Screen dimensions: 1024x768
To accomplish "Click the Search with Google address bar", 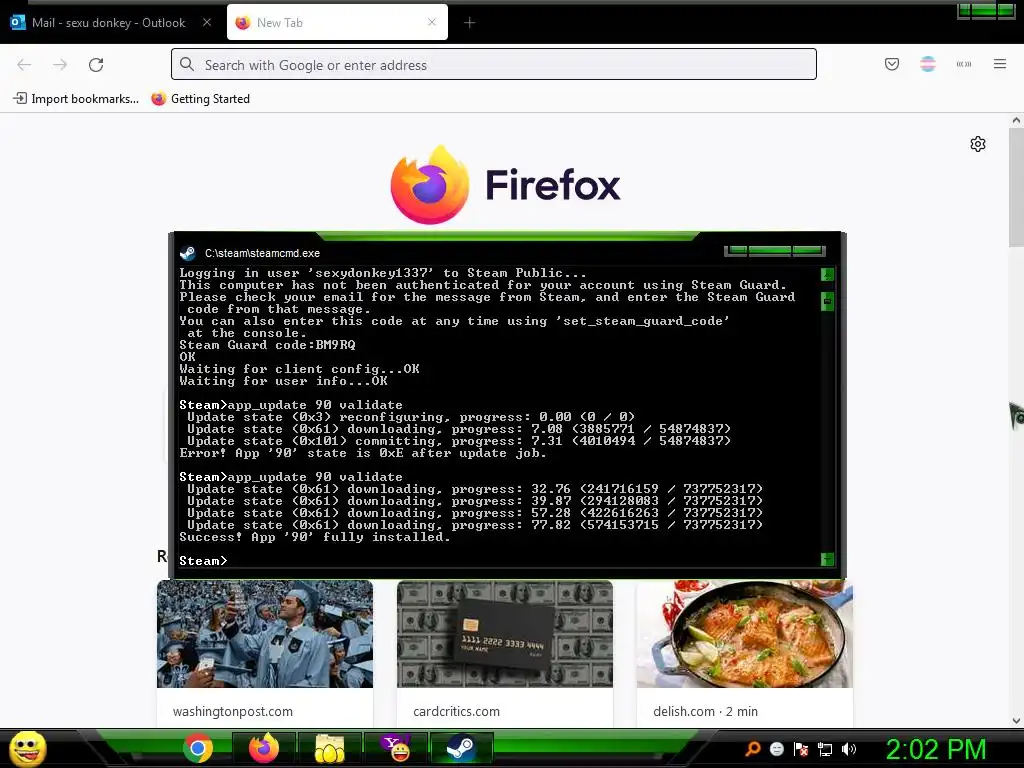I will click(494, 64).
